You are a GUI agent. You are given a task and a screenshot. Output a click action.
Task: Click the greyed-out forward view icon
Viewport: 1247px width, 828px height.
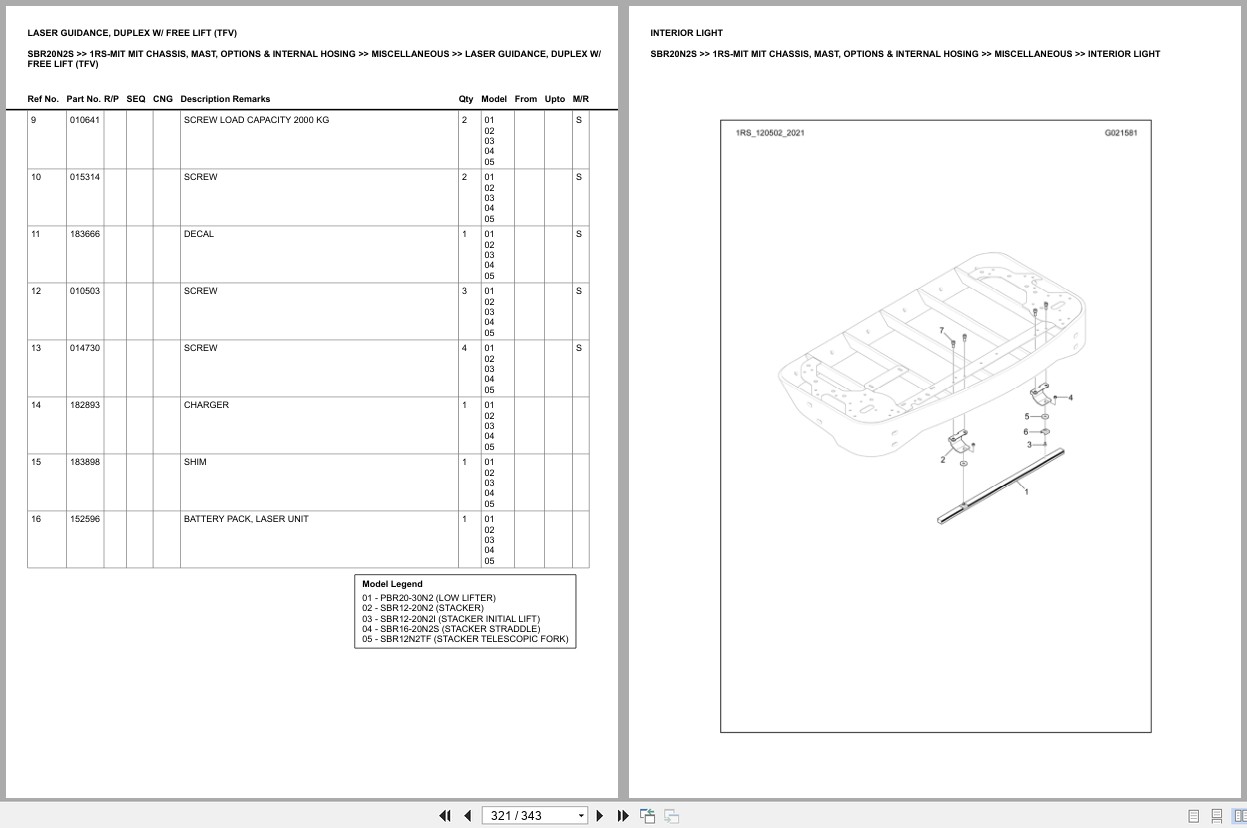(672, 815)
